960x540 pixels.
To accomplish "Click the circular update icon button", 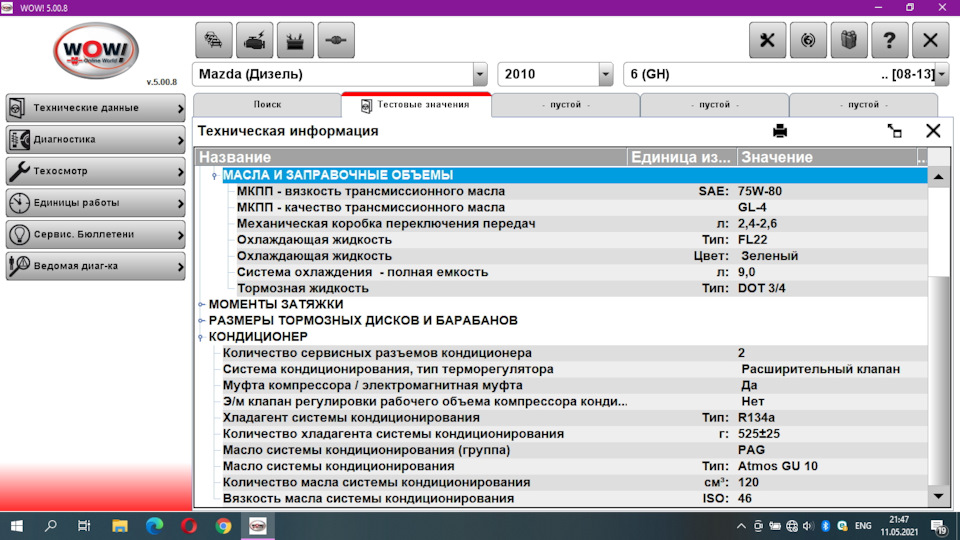I will [x=808, y=40].
